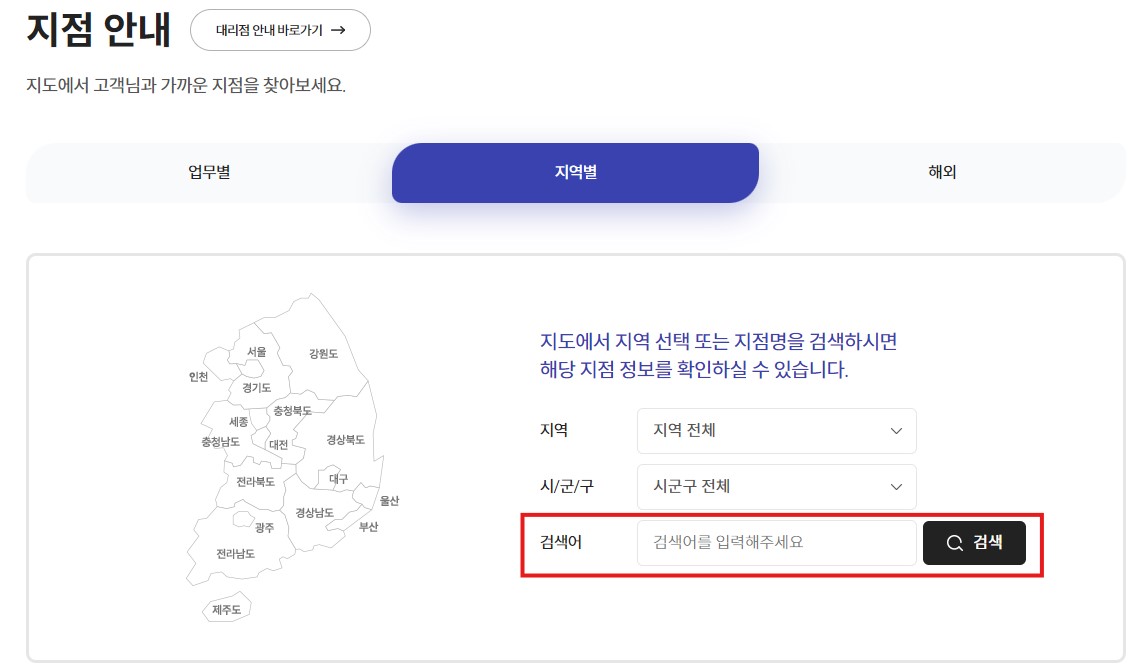This screenshot has width=1142, height=671.
Task: Expand the 시군구 전체 dropdown
Action: tap(777, 487)
